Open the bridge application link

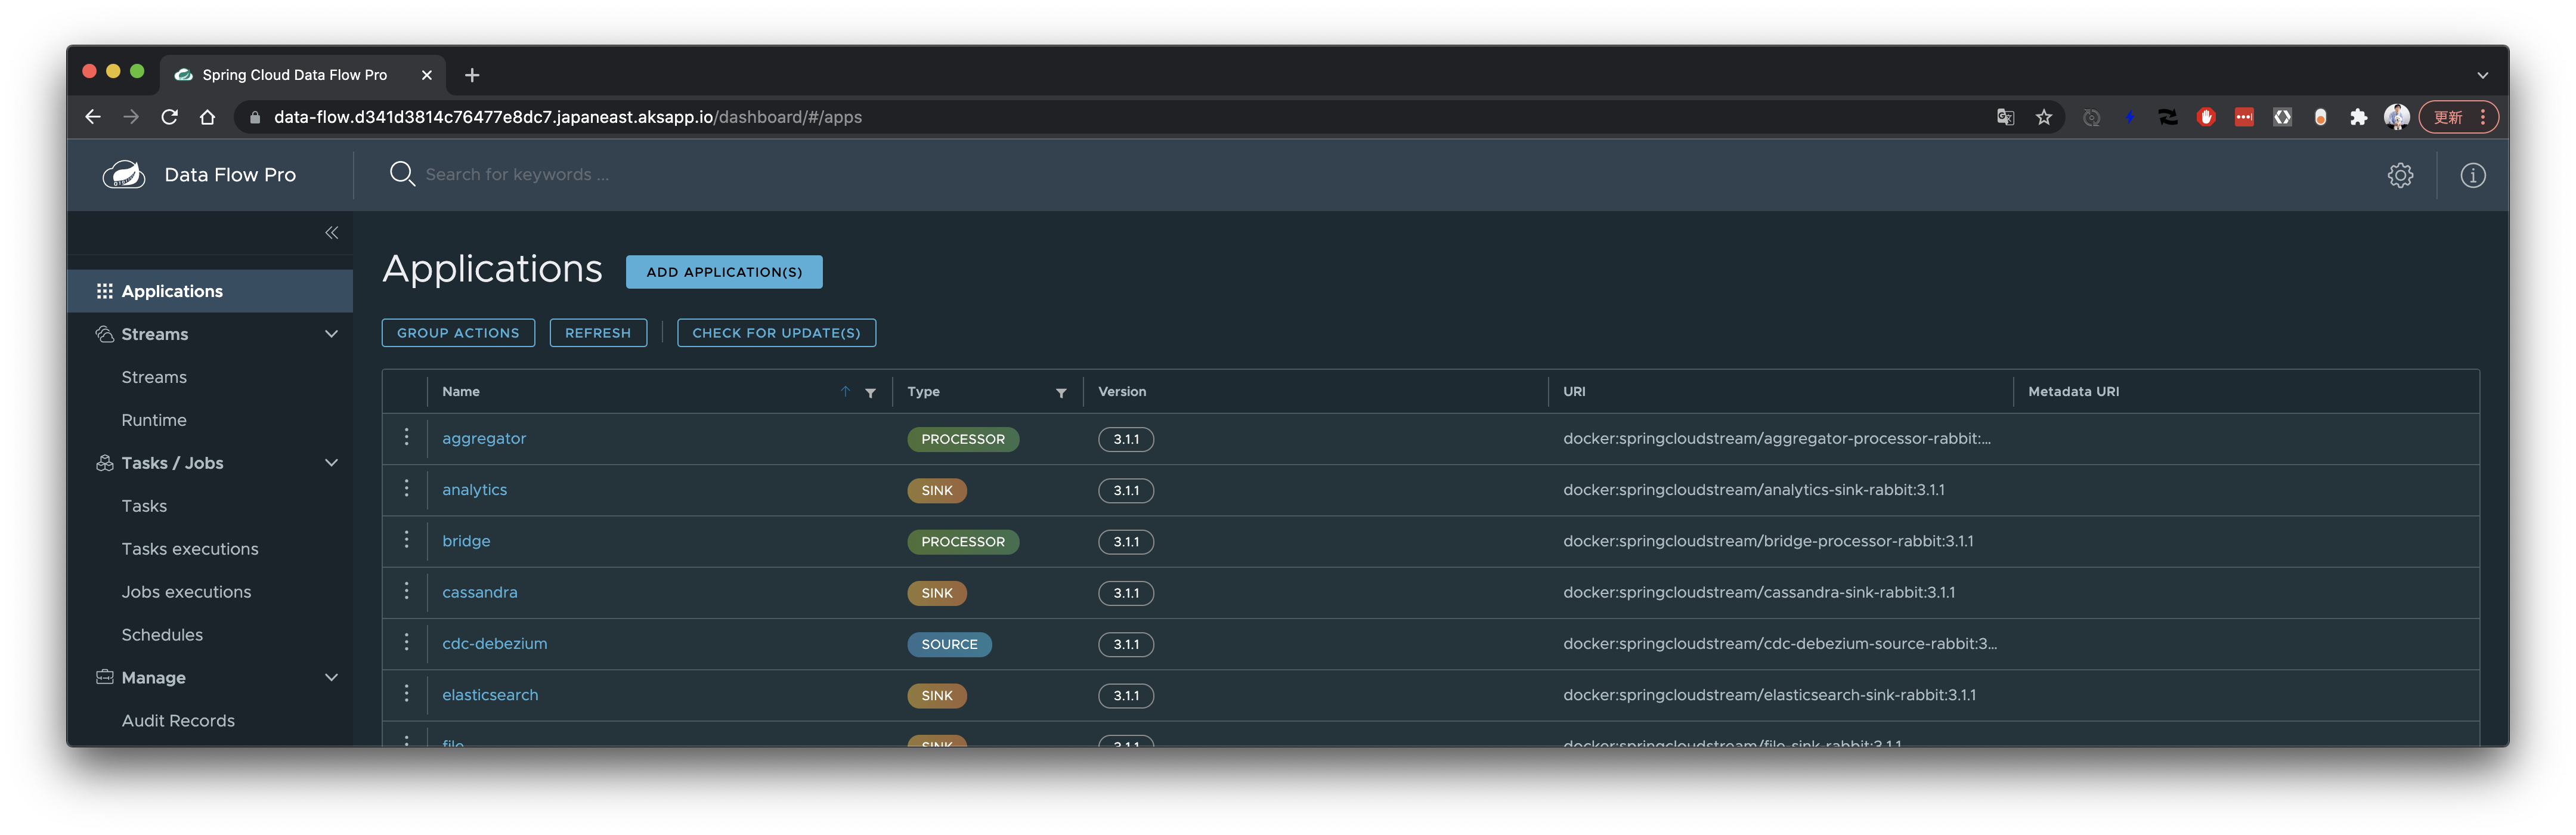click(466, 541)
